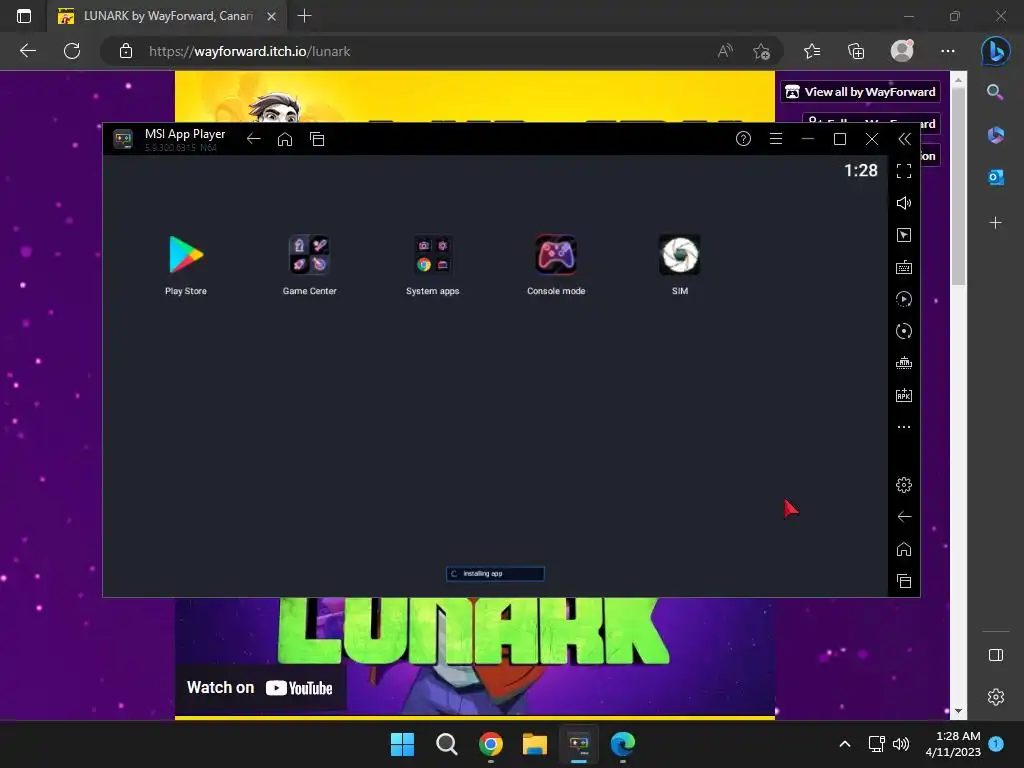Click Watch on YouTube link
This screenshot has width=1024, height=768.
260,688
